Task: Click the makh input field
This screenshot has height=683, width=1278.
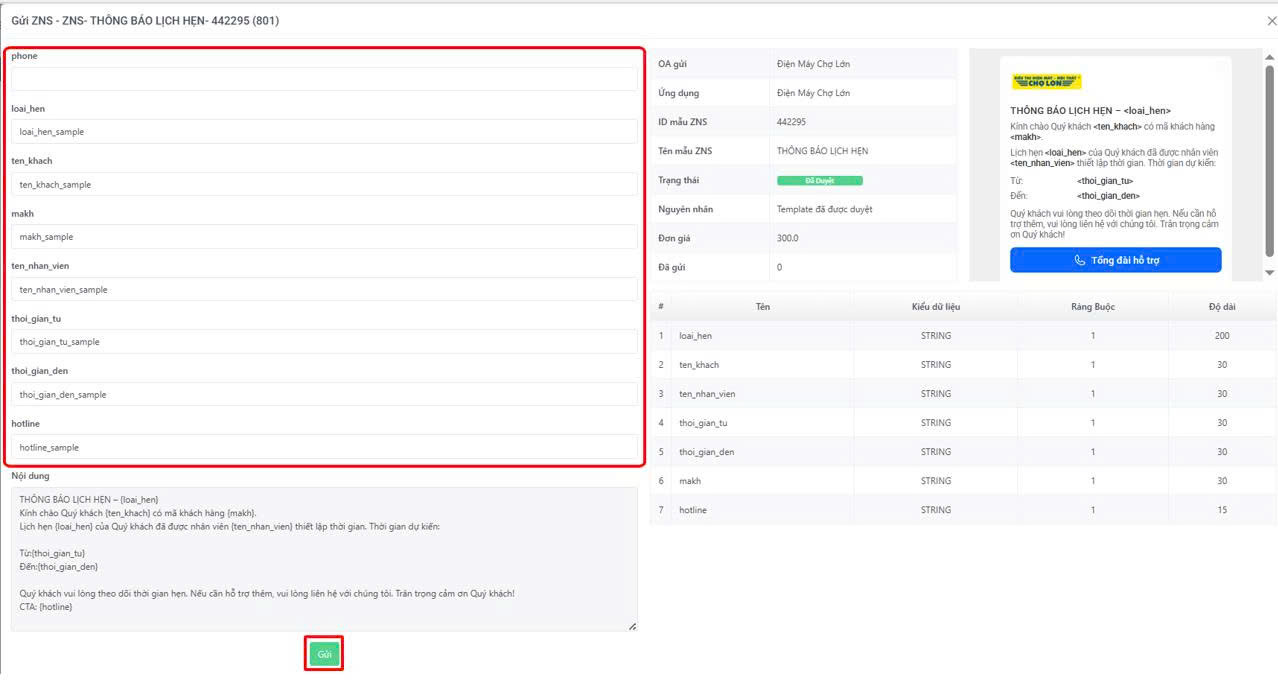Action: pos(324,237)
